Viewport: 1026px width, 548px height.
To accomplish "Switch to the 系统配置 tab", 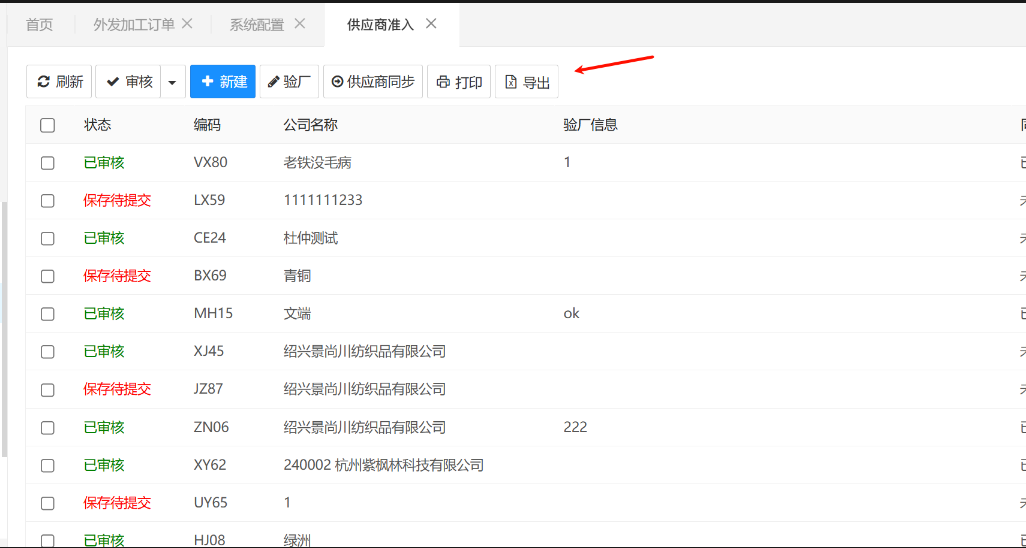I will 256,25.
